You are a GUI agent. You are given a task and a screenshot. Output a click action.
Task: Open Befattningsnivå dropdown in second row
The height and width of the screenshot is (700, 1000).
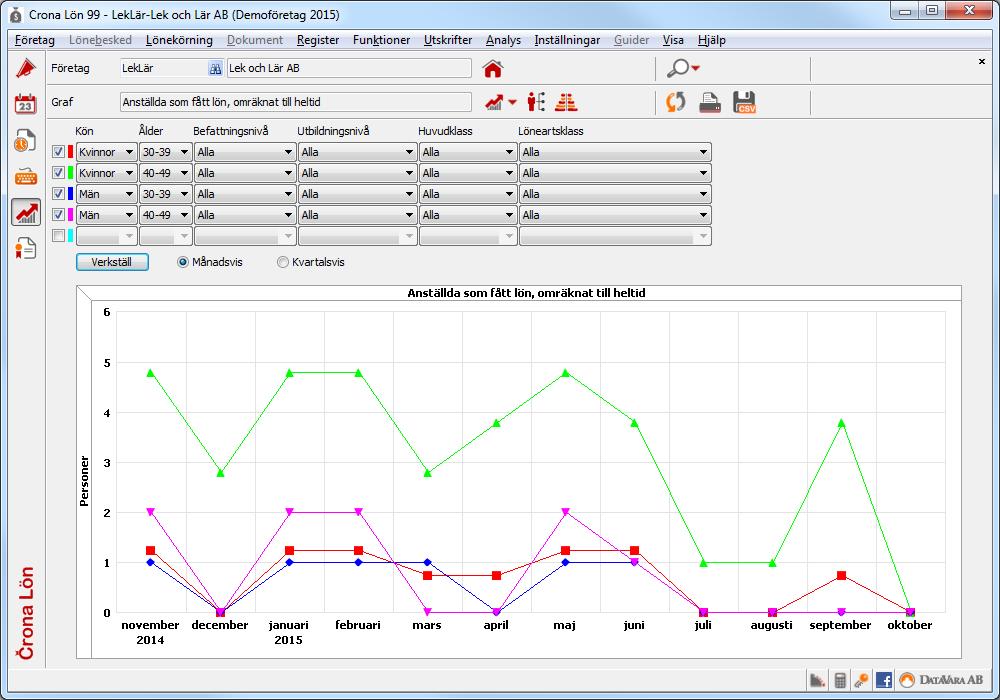(x=245, y=173)
